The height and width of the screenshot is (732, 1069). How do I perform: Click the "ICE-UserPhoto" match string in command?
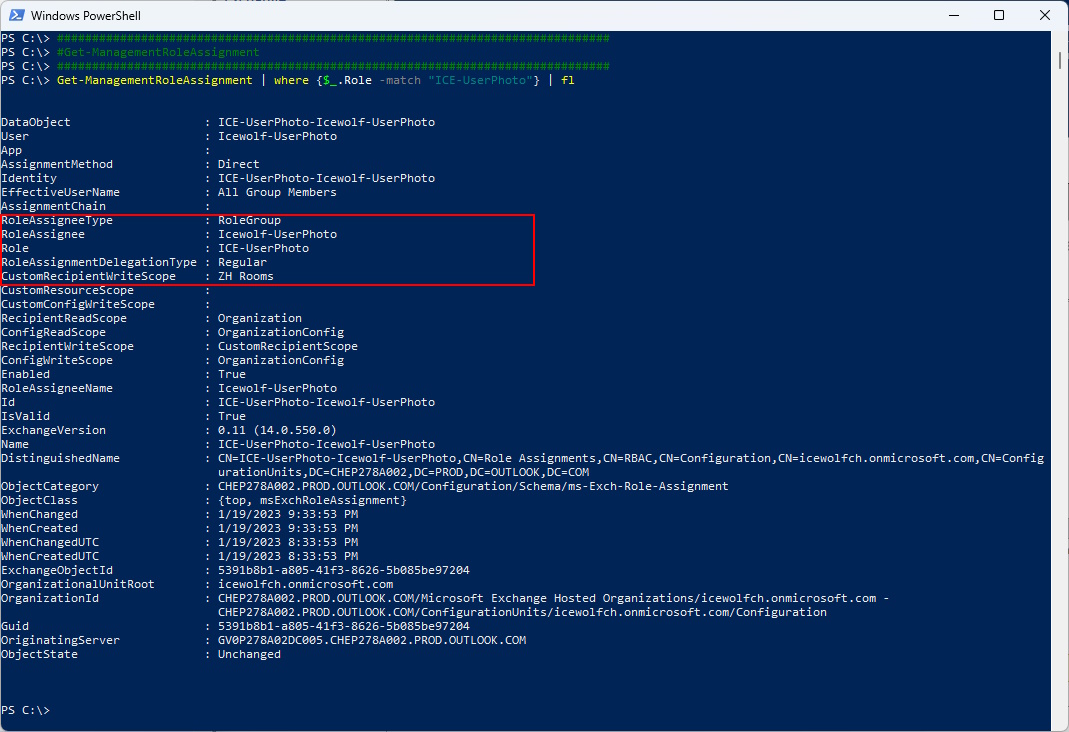tap(481, 80)
